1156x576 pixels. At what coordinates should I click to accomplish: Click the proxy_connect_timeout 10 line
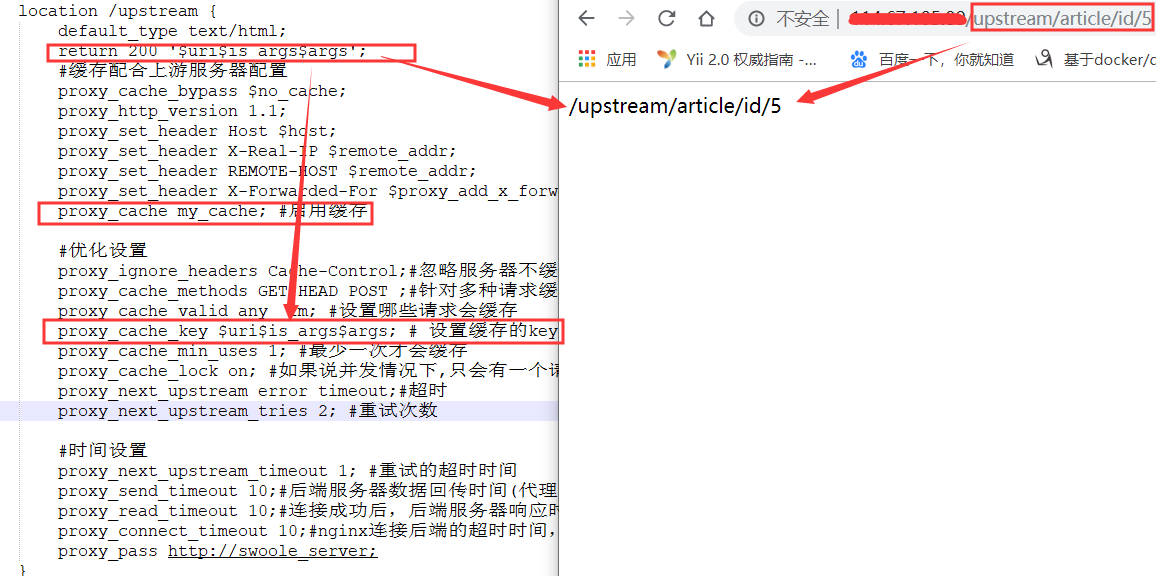point(307,530)
